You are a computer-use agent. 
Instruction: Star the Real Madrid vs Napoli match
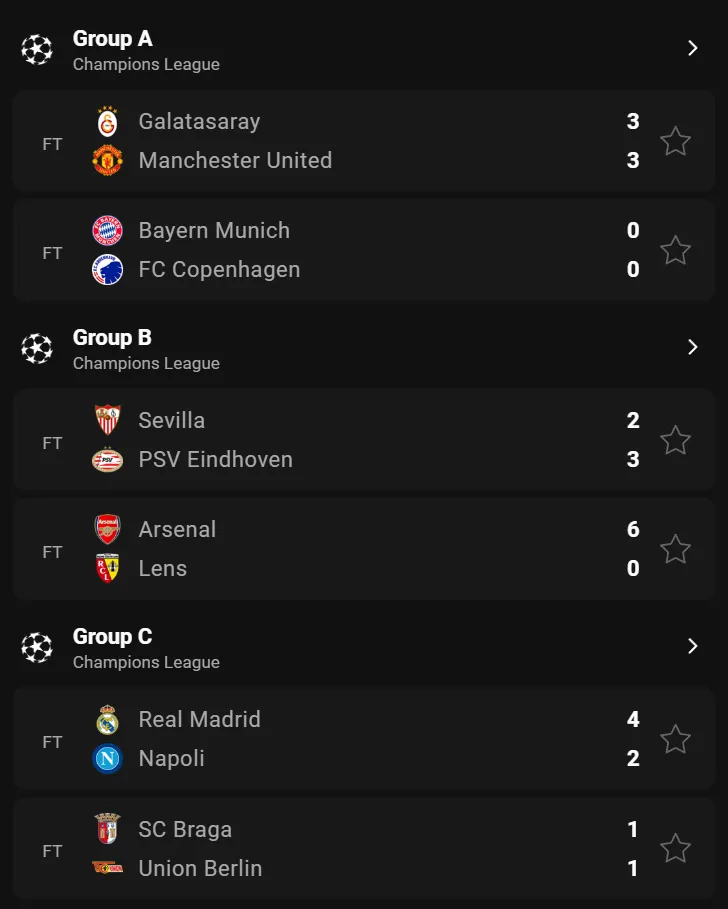(x=675, y=739)
